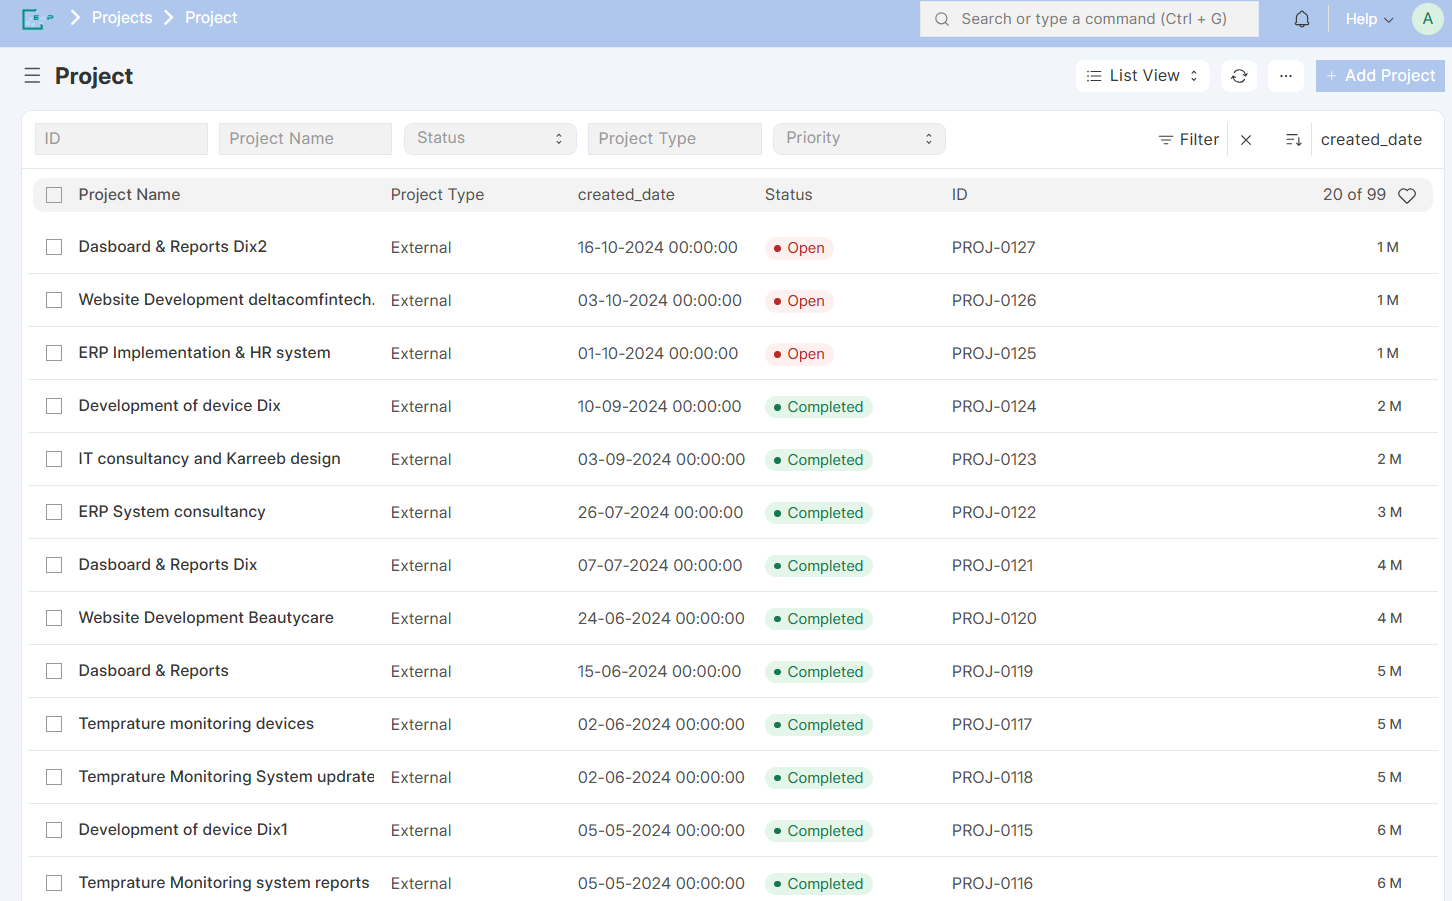Click date 07-07-2024 00:00:00
The height and width of the screenshot is (901, 1452).
[x=660, y=565]
